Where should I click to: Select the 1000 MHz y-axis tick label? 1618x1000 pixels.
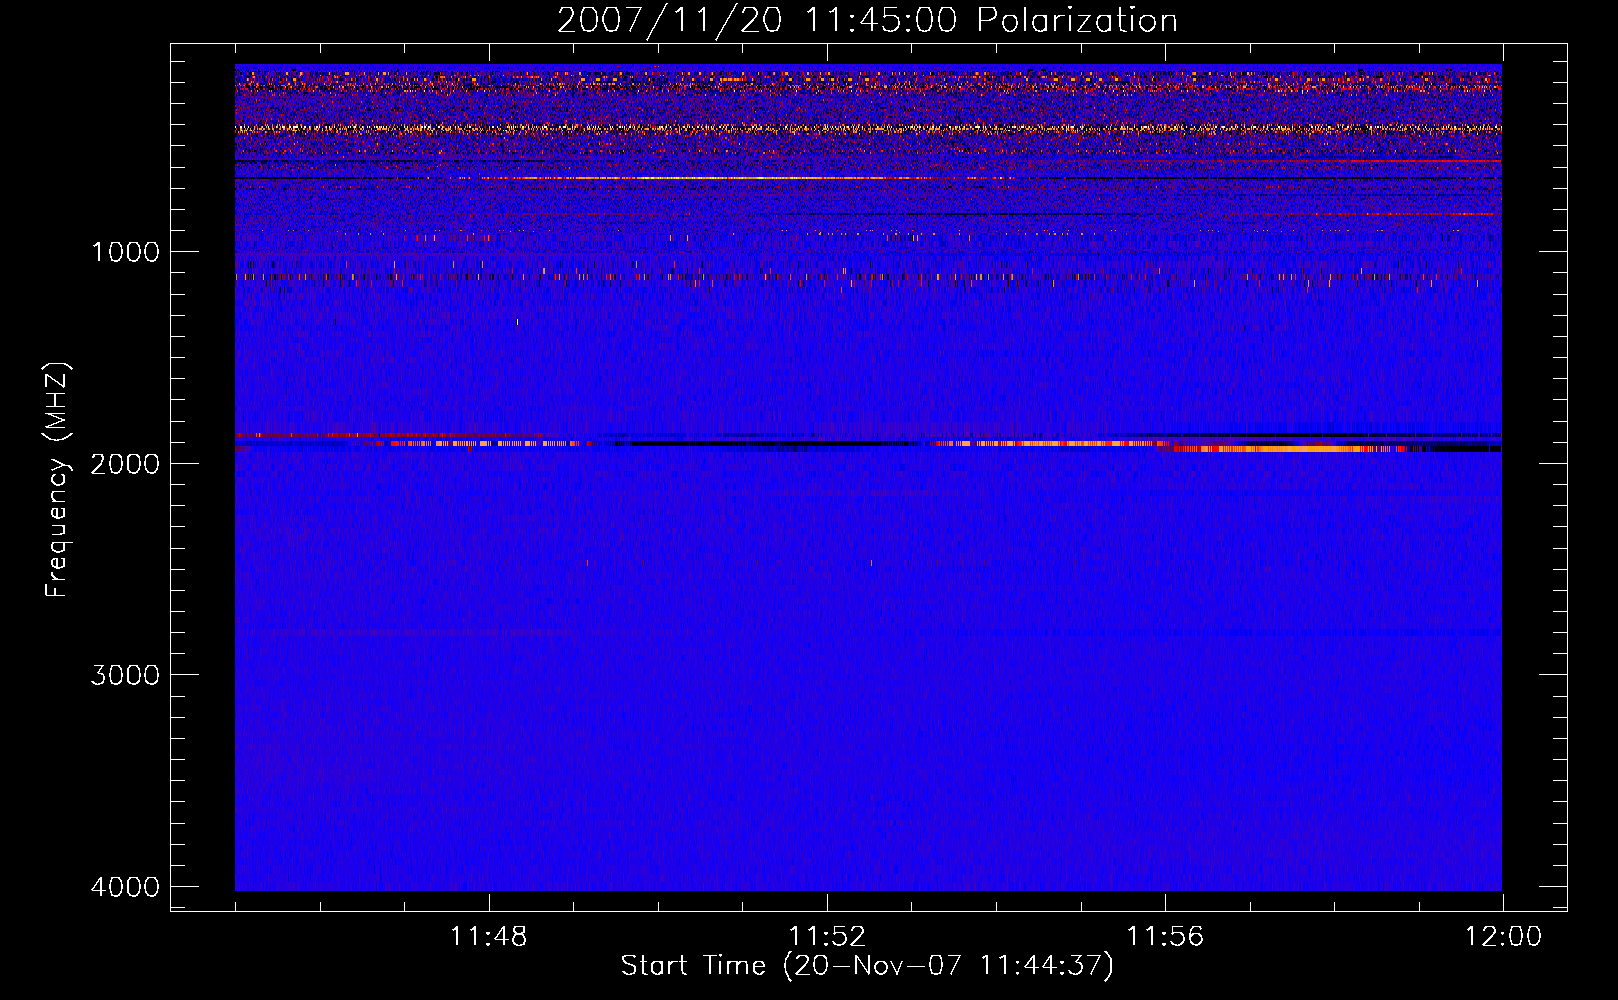pos(125,252)
